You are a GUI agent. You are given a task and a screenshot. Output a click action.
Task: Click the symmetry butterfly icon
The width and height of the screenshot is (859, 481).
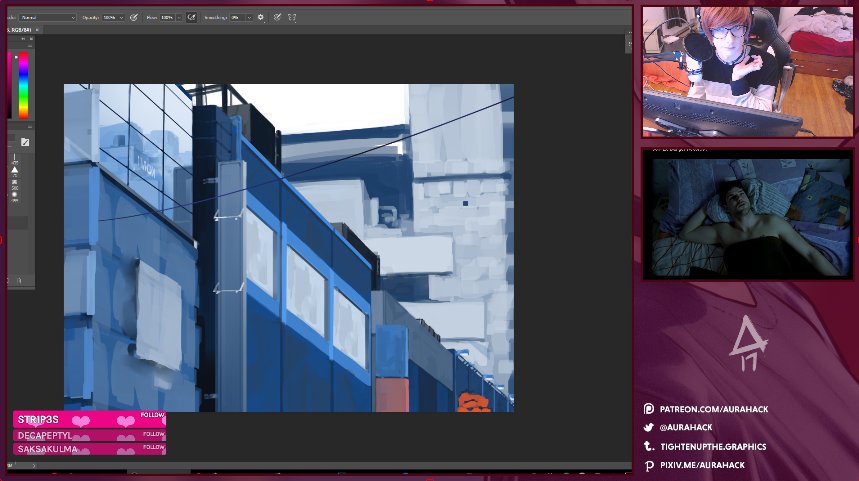[x=292, y=18]
